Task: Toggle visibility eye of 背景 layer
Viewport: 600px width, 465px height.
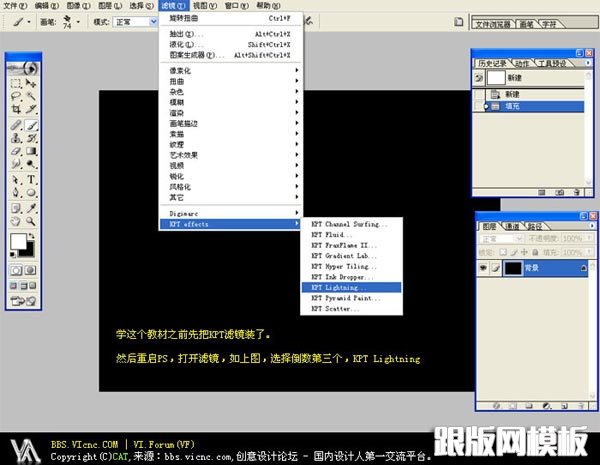Action: [x=483, y=268]
